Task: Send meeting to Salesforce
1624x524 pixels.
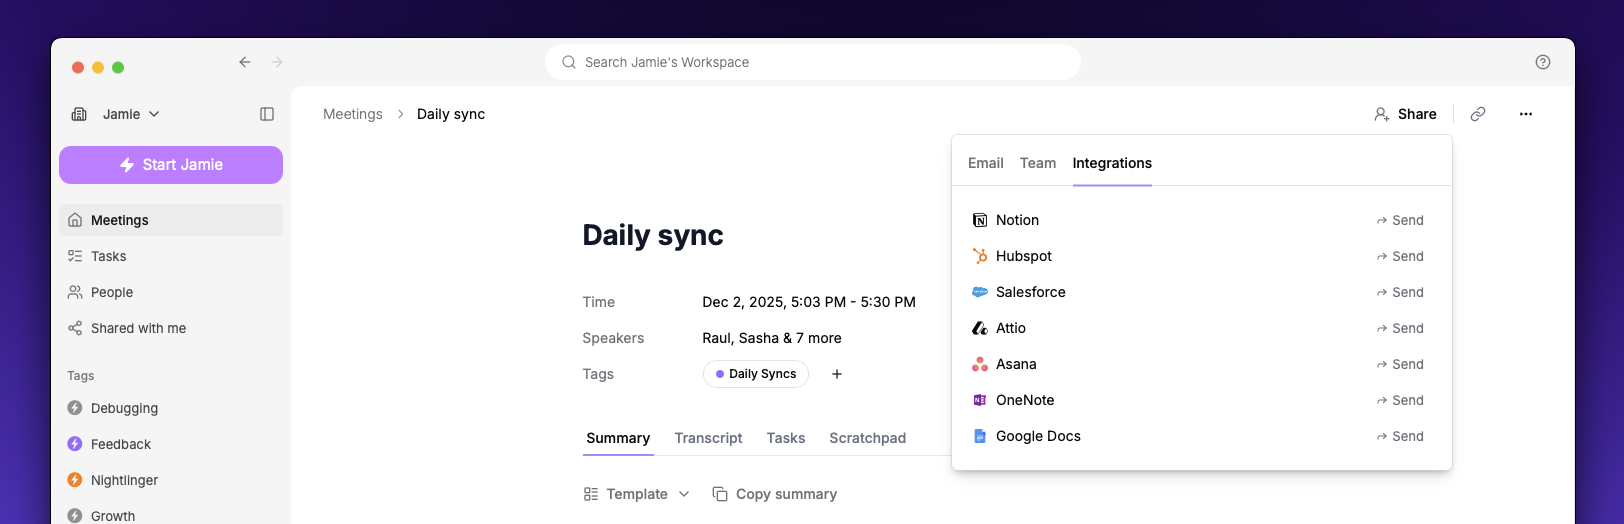Action: point(1400,292)
